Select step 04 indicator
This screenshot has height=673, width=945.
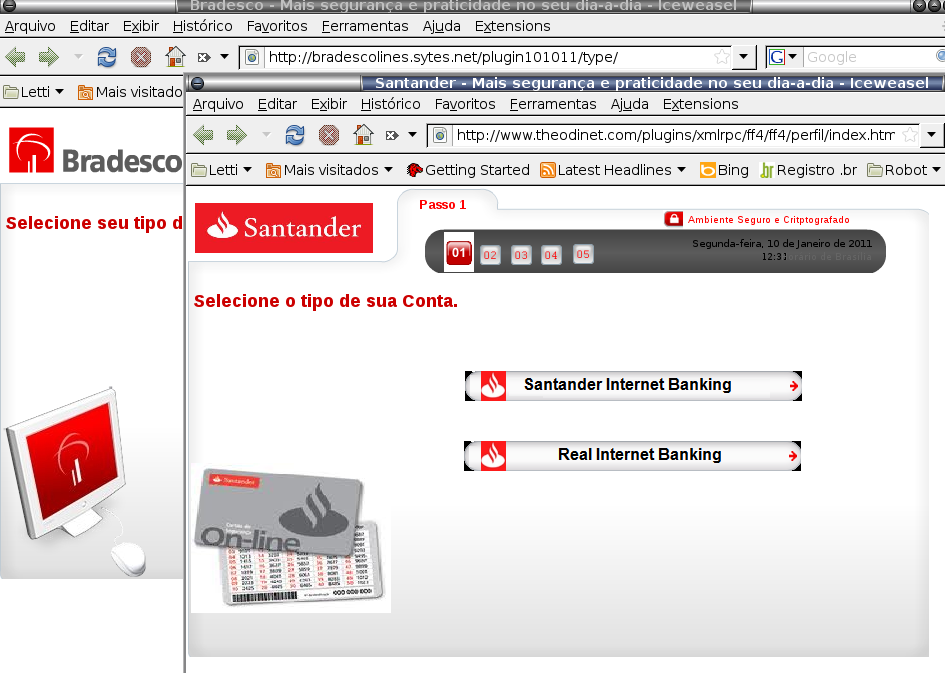coord(551,255)
